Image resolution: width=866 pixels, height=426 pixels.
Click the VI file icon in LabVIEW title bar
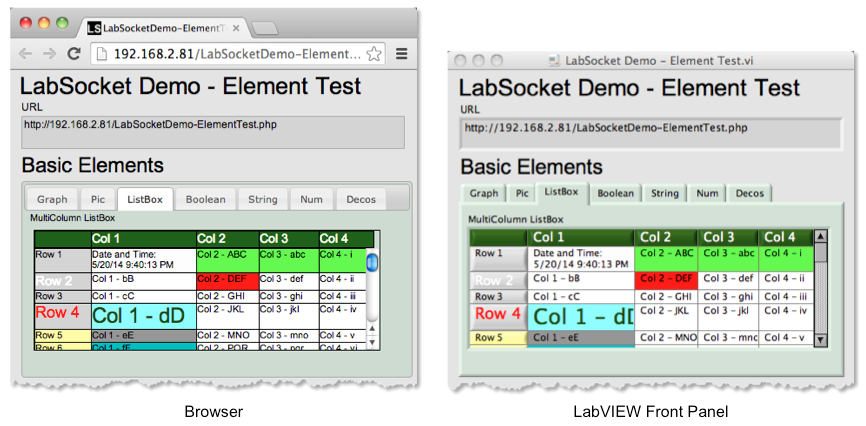pyautogui.click(x=553, y=61)
